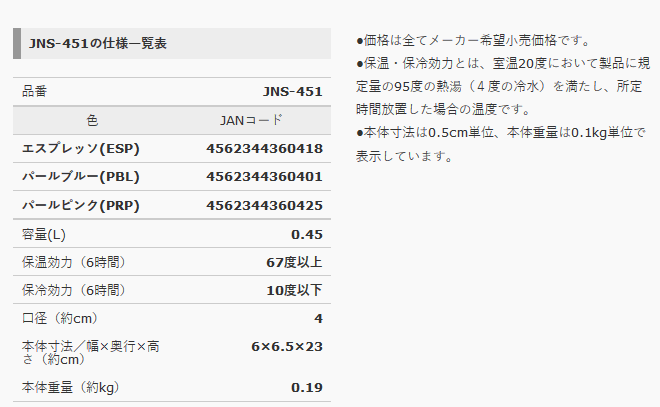Click the JAN code 4562344360418
Screen dimensions: 660x407
(x=263, y=148)
